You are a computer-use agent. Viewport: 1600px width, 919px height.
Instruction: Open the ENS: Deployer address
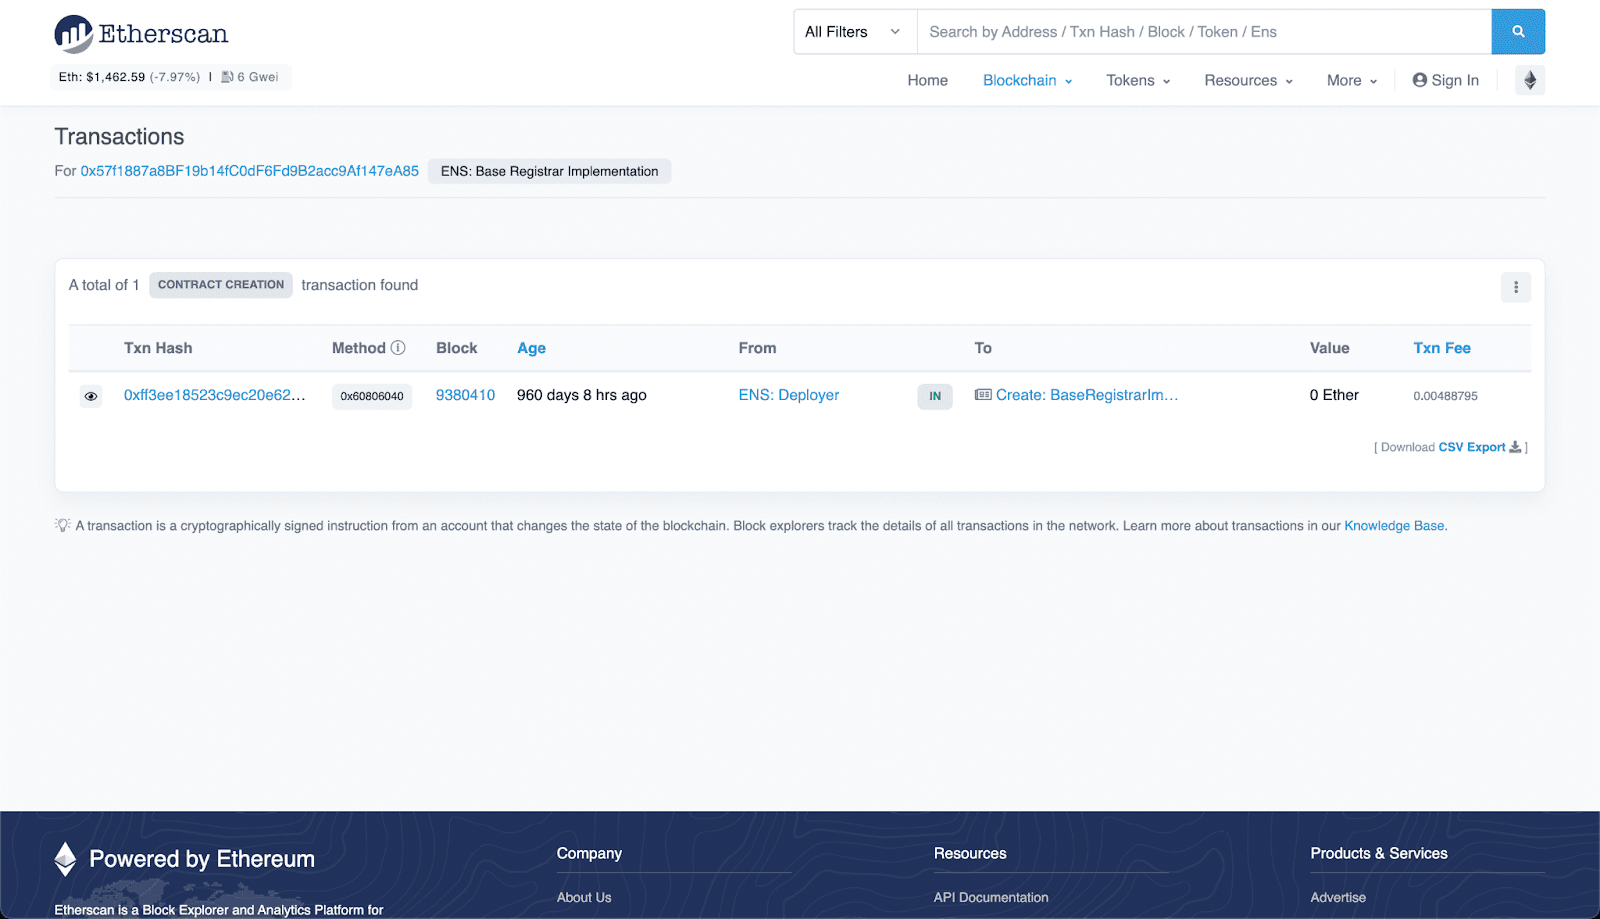pyautogui.click(x=789, y=395)
